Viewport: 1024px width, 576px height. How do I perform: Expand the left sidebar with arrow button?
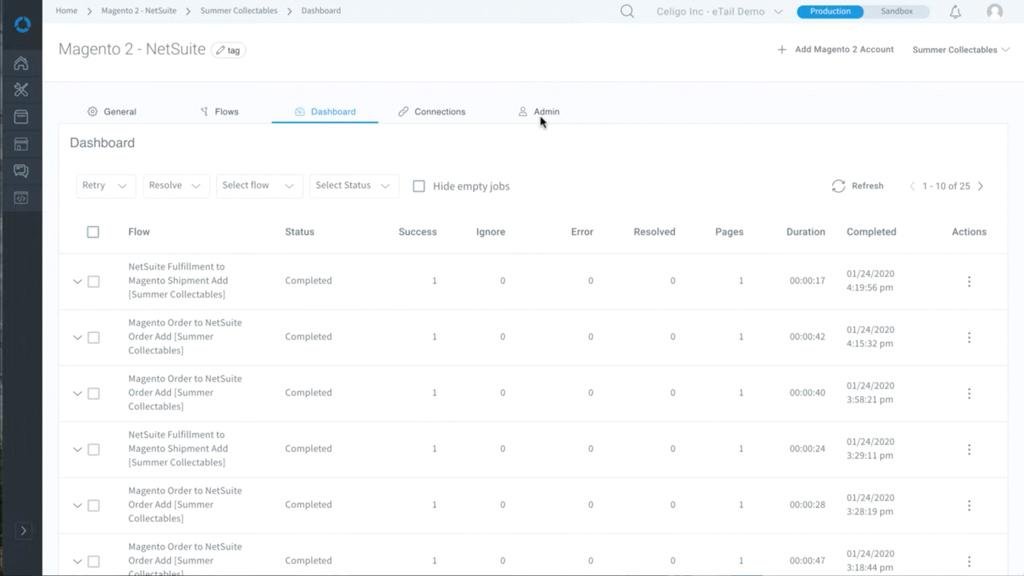coord(23,530)
